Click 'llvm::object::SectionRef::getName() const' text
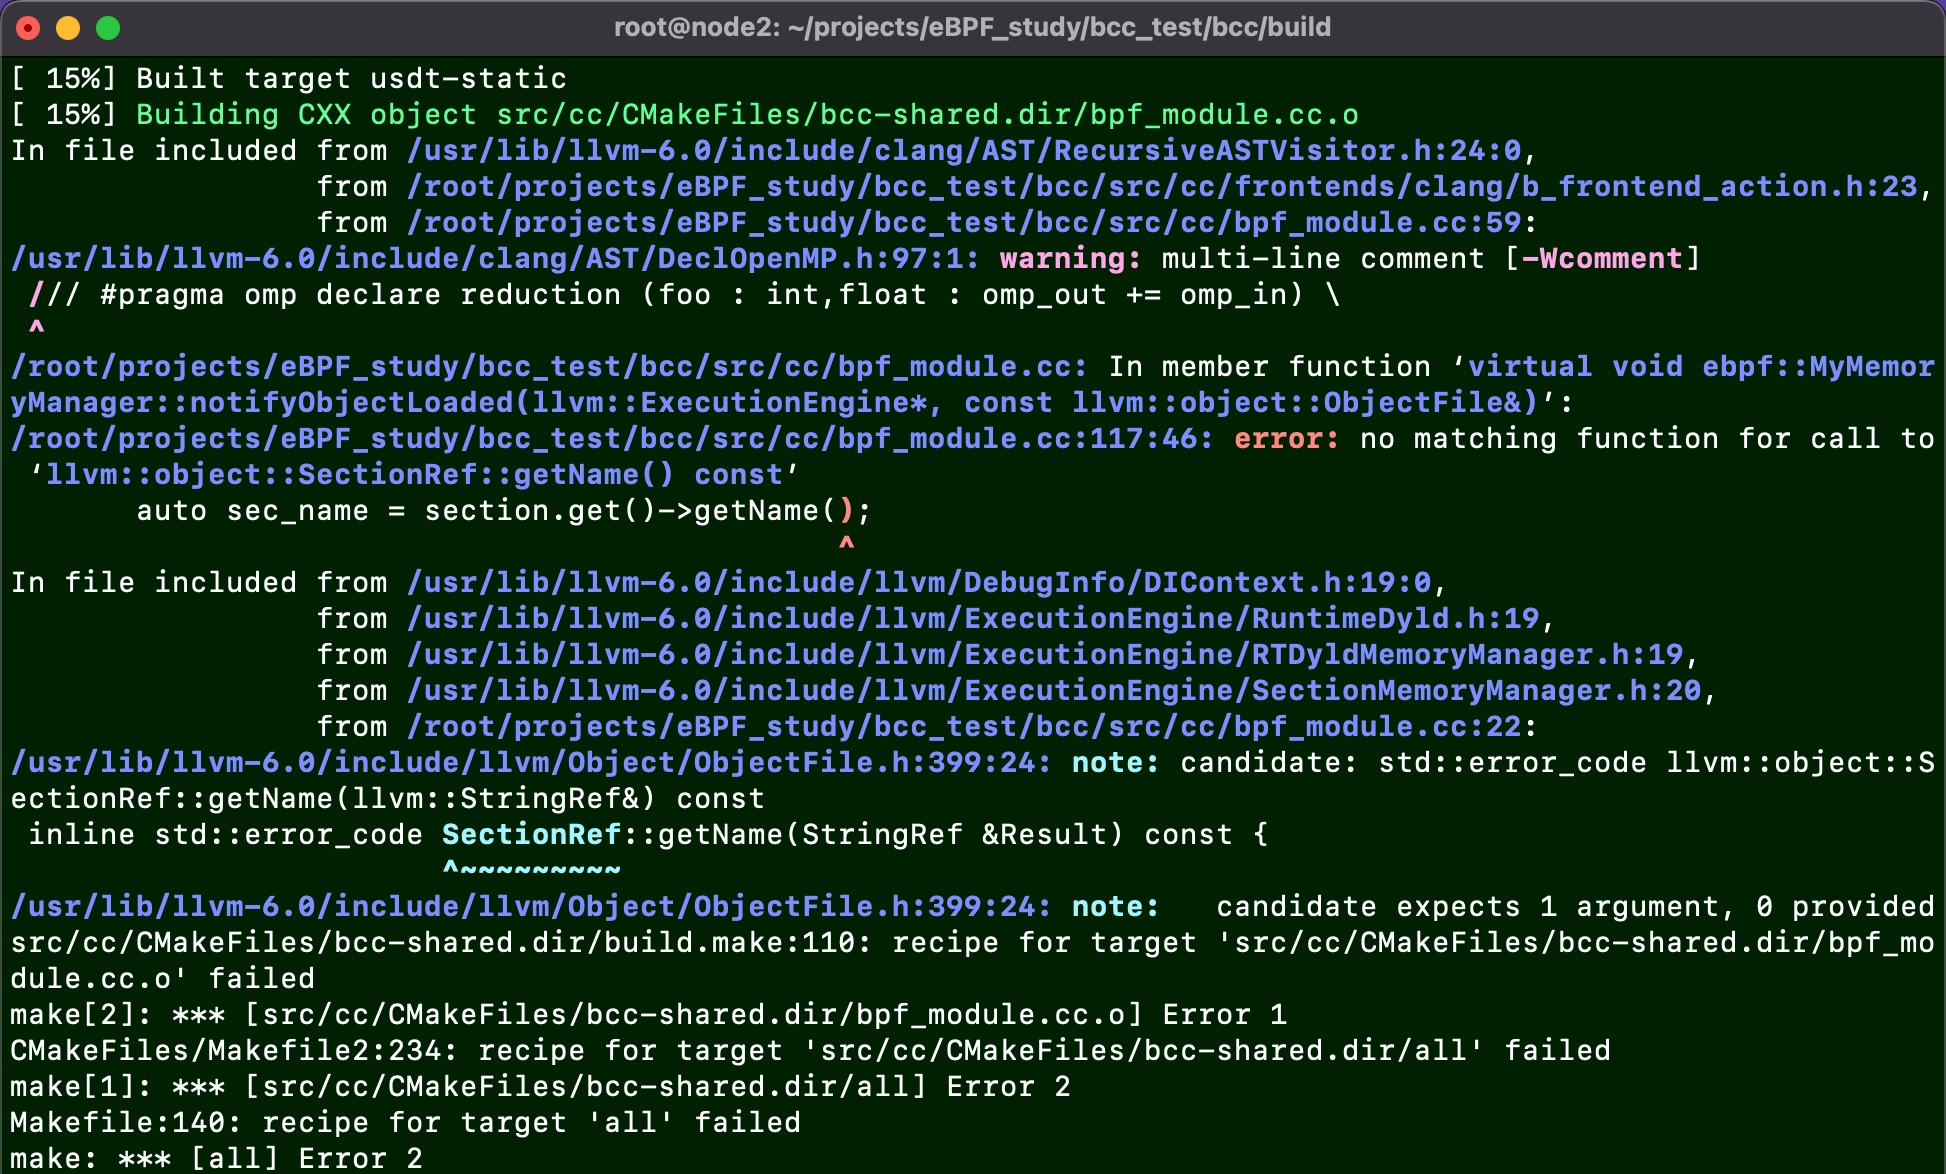This screenshot has height=1174, width=1946. 414,474
